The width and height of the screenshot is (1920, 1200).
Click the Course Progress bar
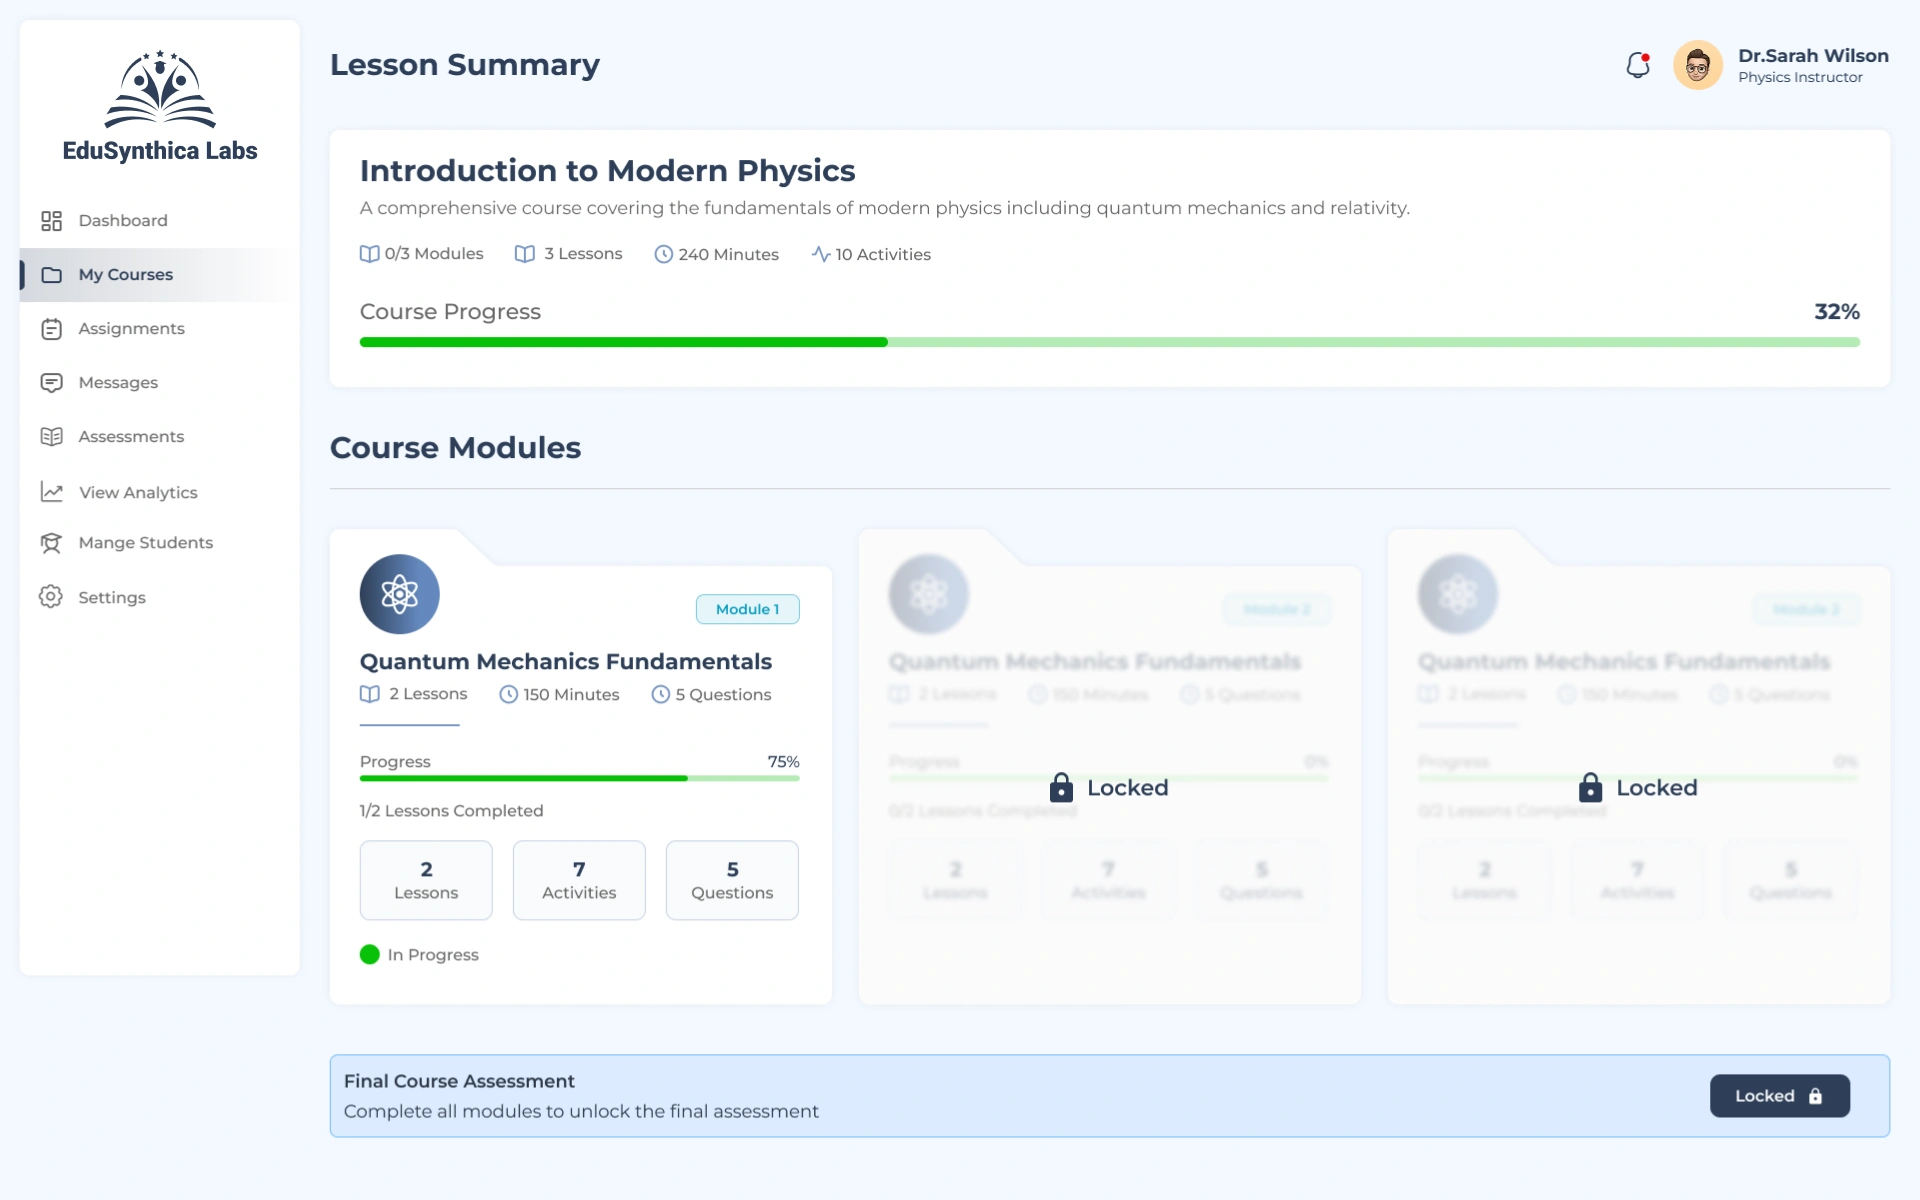point(1109,342)
